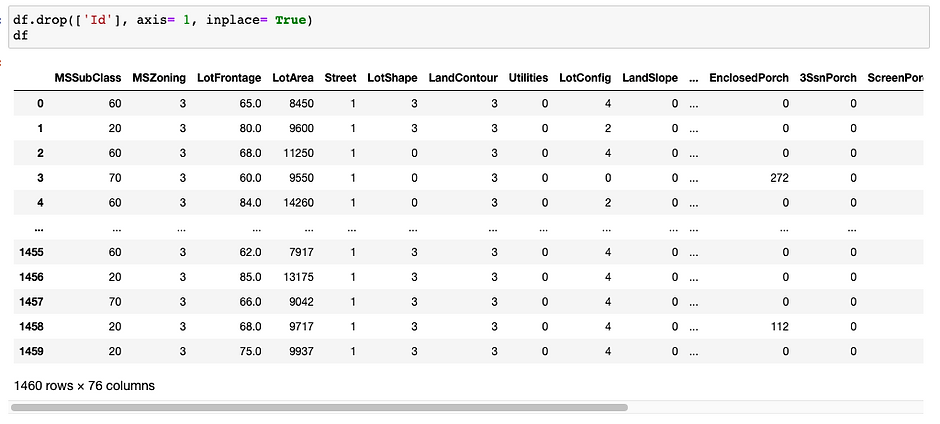Click LotFrontage value 80.0
The image size is (940, 424).
(x=251, y=128)
